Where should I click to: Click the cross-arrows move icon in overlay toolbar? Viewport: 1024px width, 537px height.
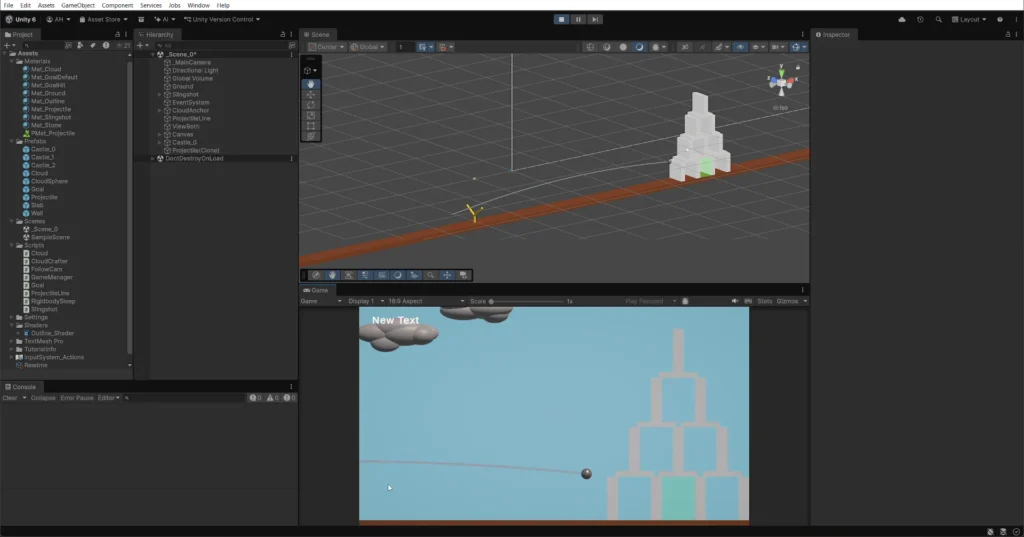point(447,275)
